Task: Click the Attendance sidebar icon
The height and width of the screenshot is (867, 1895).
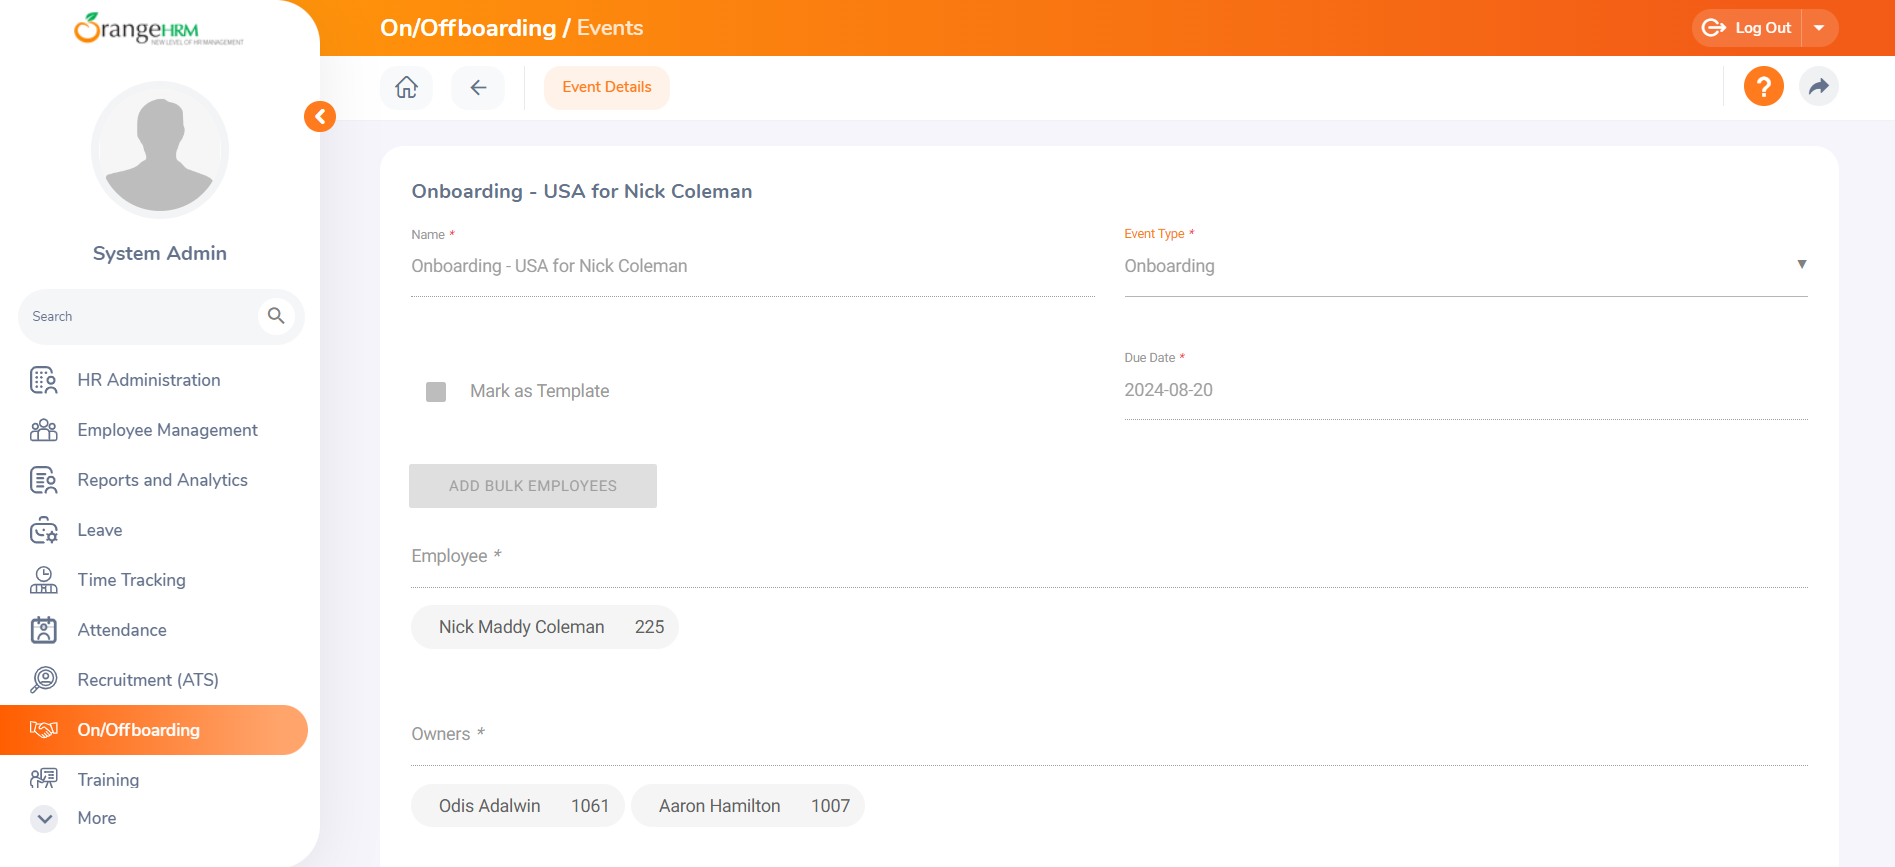Action: pyautogui.click(x=44, y=630)
